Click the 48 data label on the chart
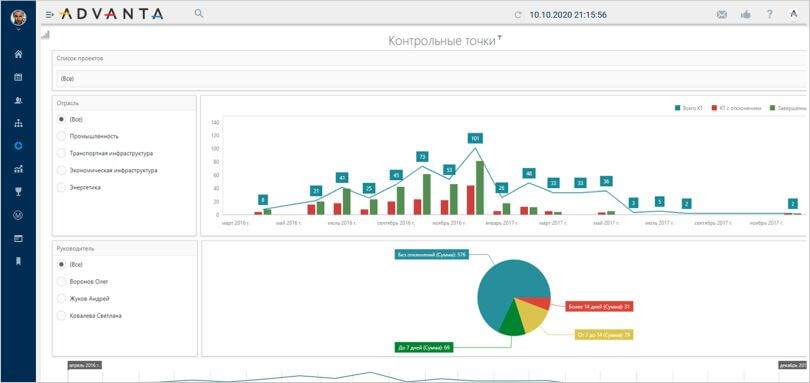810x383 pixels. pos(528,173)
